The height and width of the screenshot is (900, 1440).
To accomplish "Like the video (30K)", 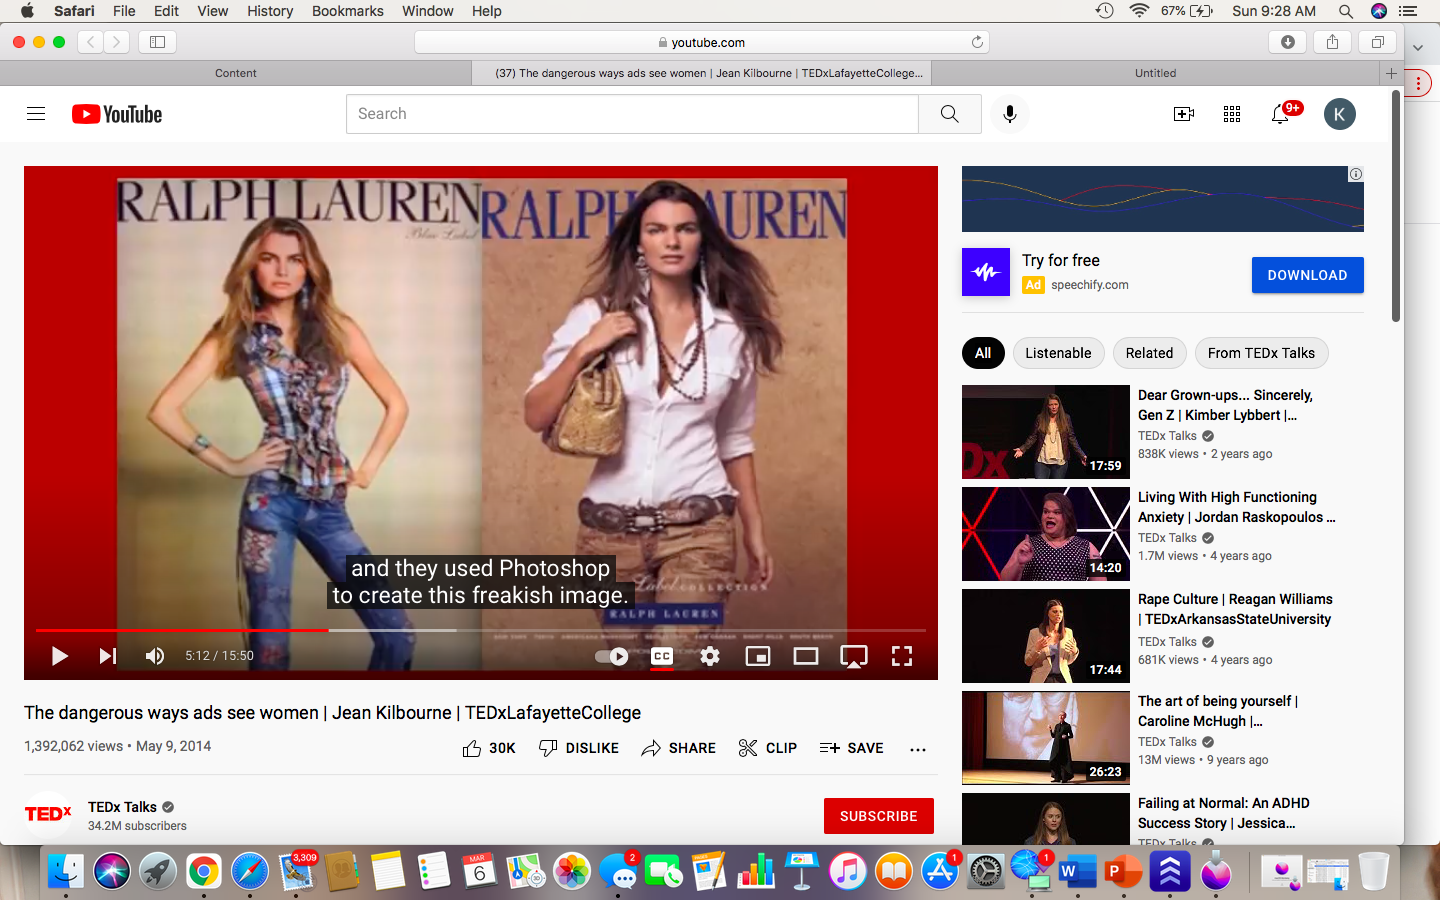I will (489, 748).
